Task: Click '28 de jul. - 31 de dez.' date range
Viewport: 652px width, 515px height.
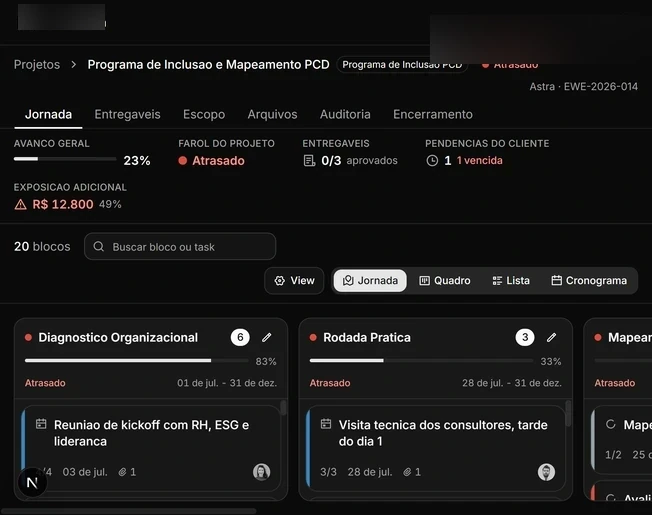Action: coord(512,383)
